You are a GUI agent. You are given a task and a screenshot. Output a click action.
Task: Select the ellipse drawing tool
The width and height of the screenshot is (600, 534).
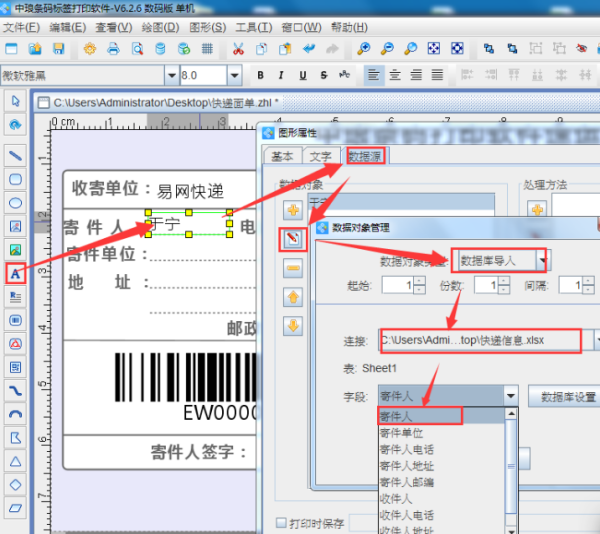15,202
